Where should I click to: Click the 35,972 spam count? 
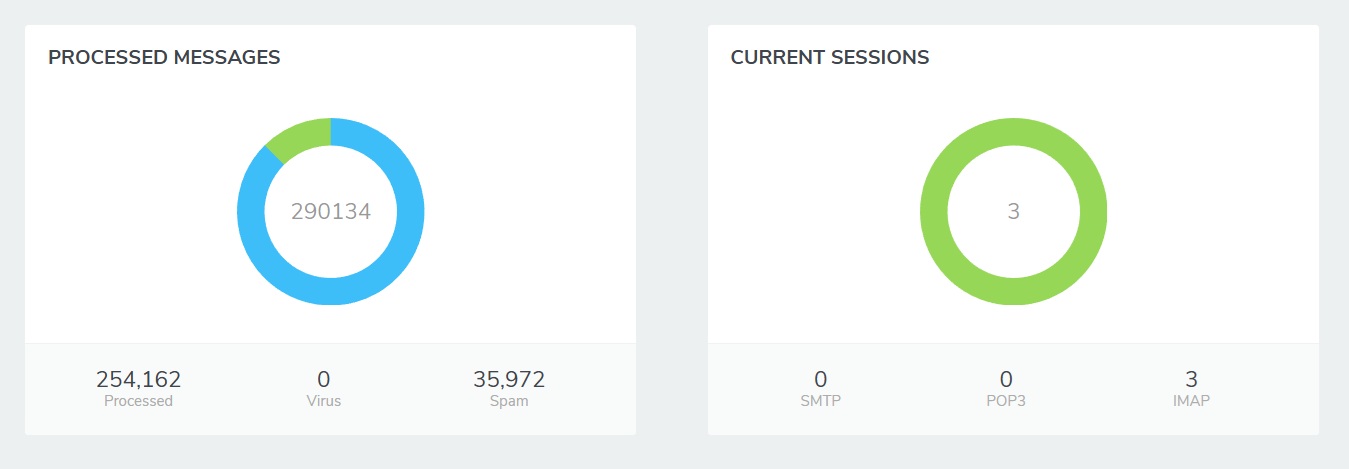pos(509,379)
